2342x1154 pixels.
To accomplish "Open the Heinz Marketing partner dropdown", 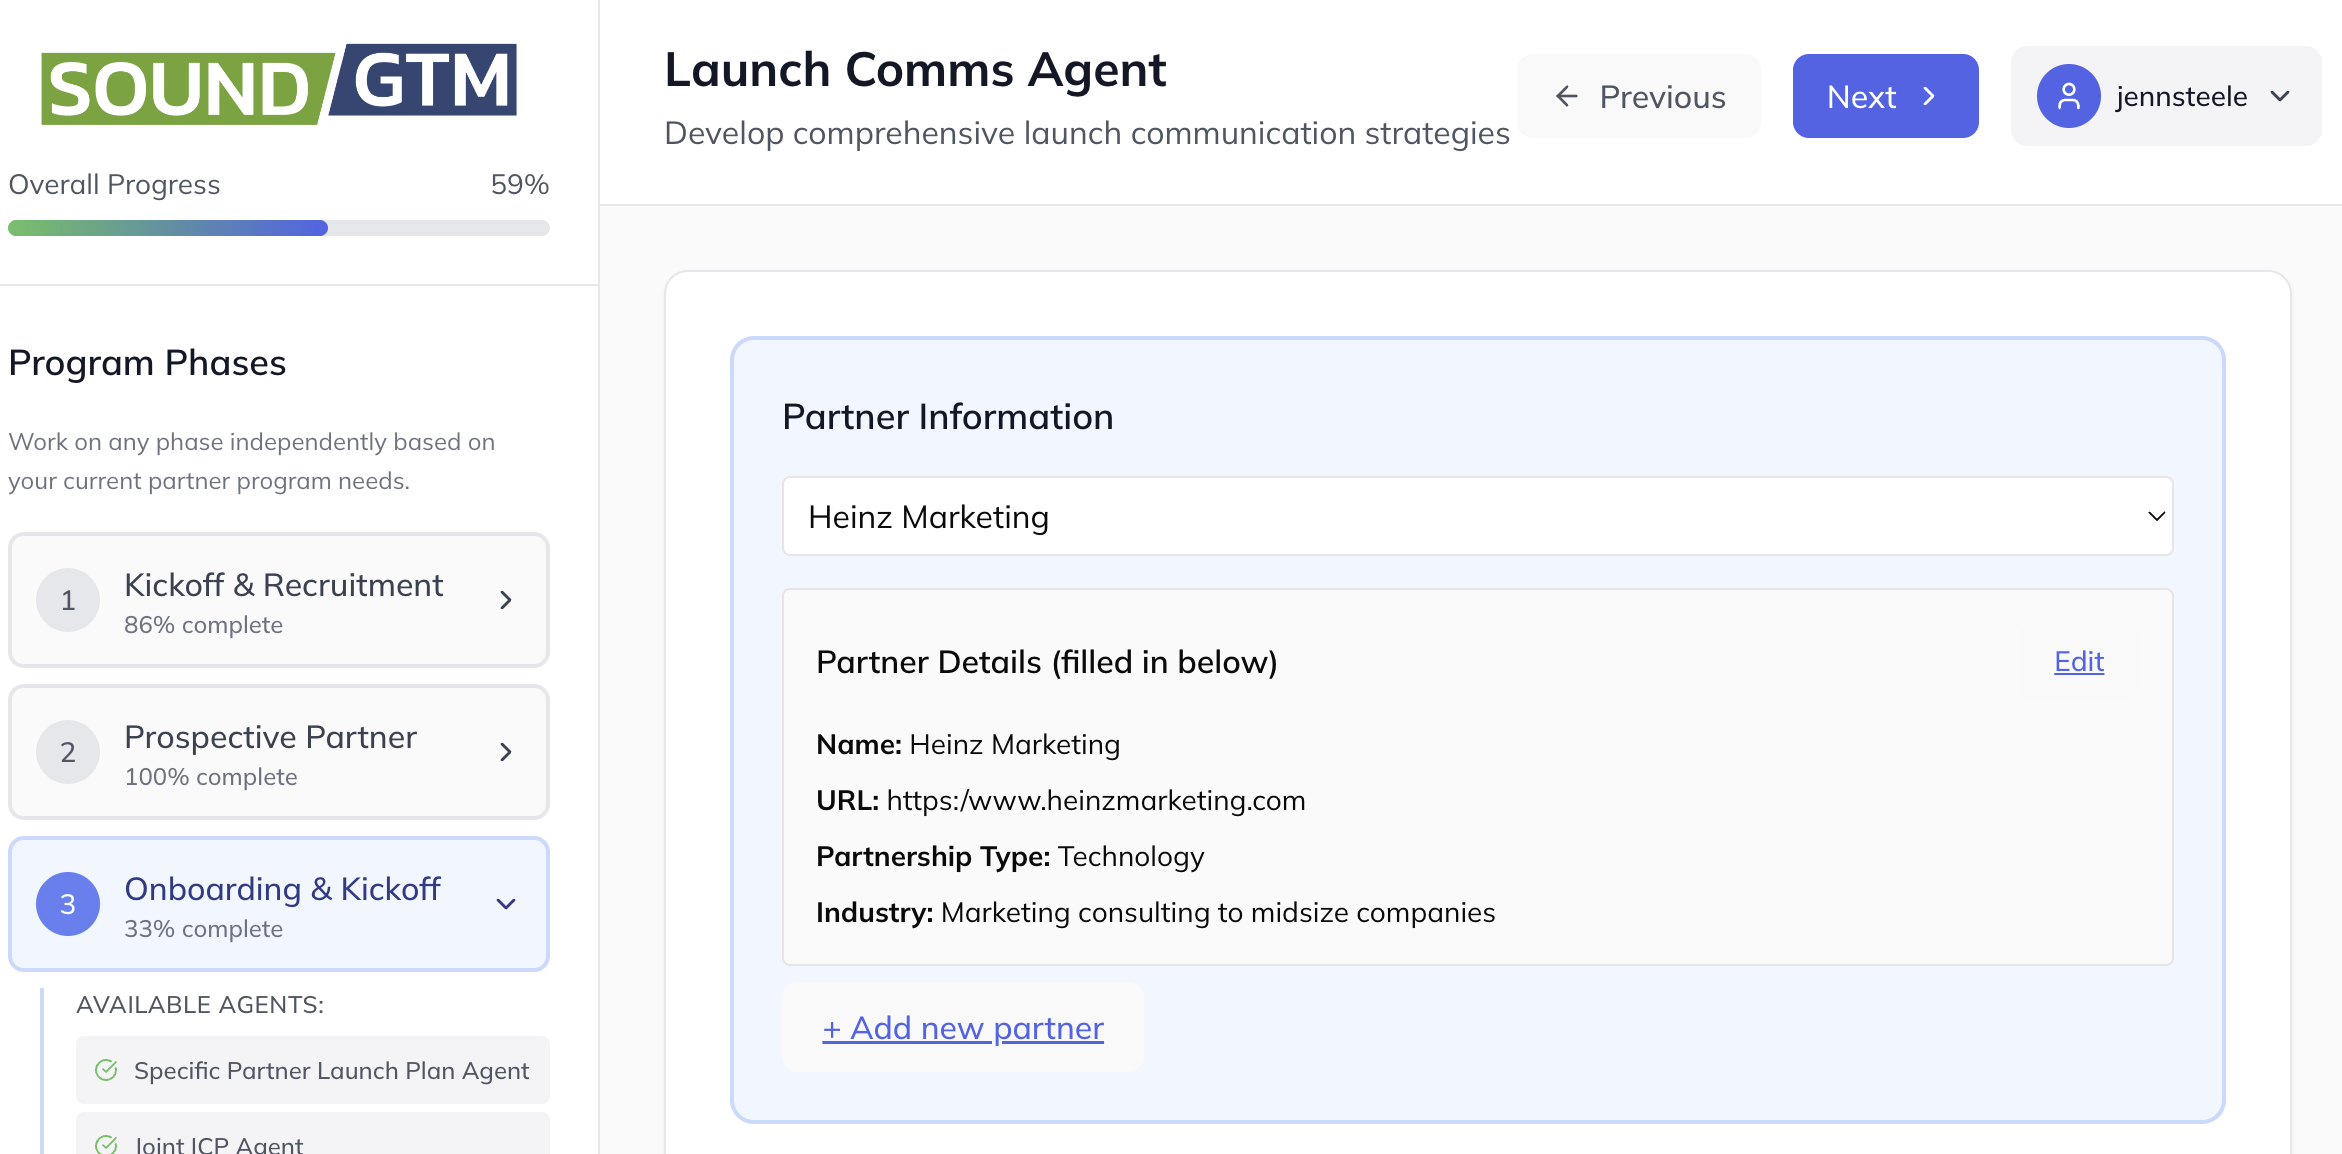I will click(x=1477, y=516).
